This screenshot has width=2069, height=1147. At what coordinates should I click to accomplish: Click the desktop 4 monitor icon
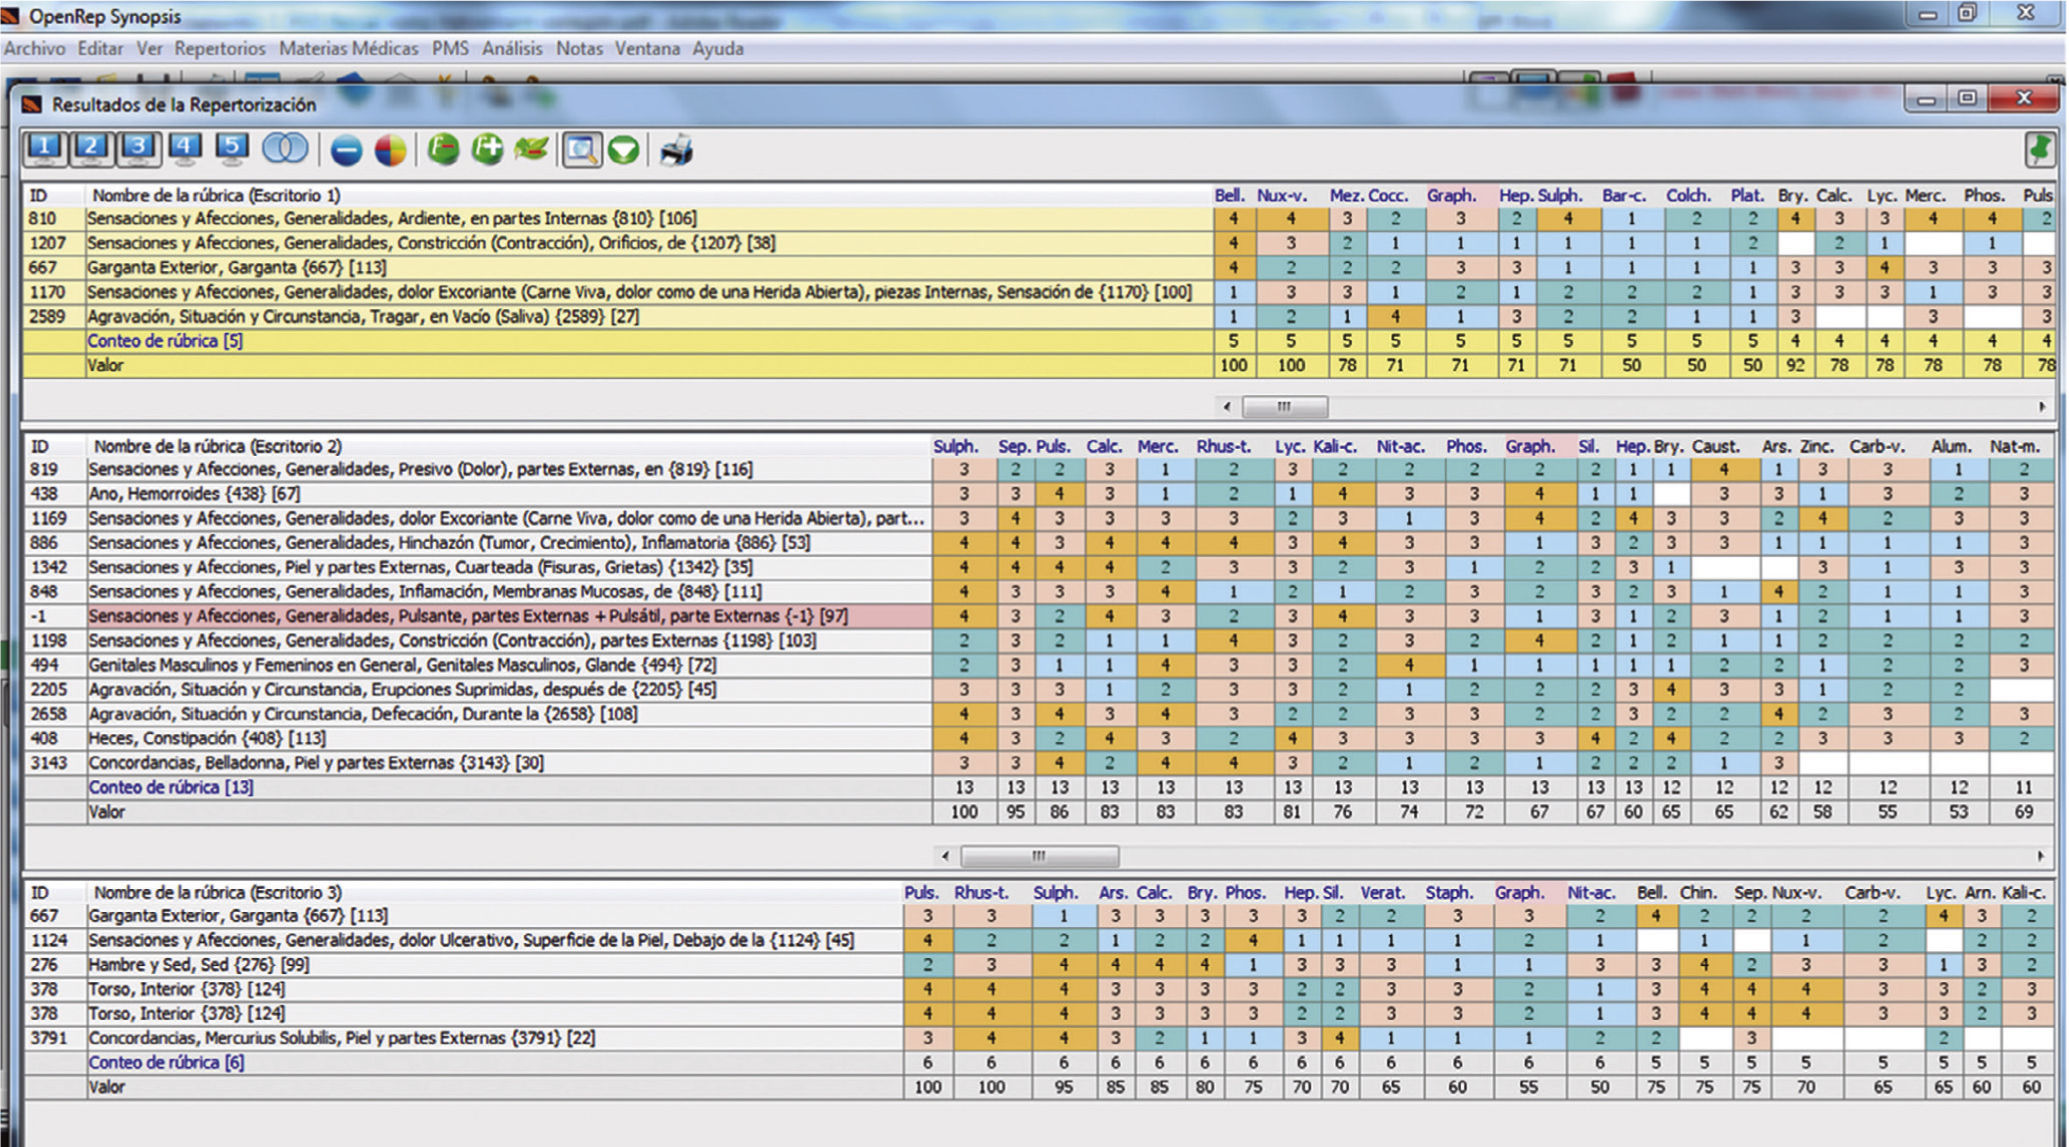click(x=184, y=149)
